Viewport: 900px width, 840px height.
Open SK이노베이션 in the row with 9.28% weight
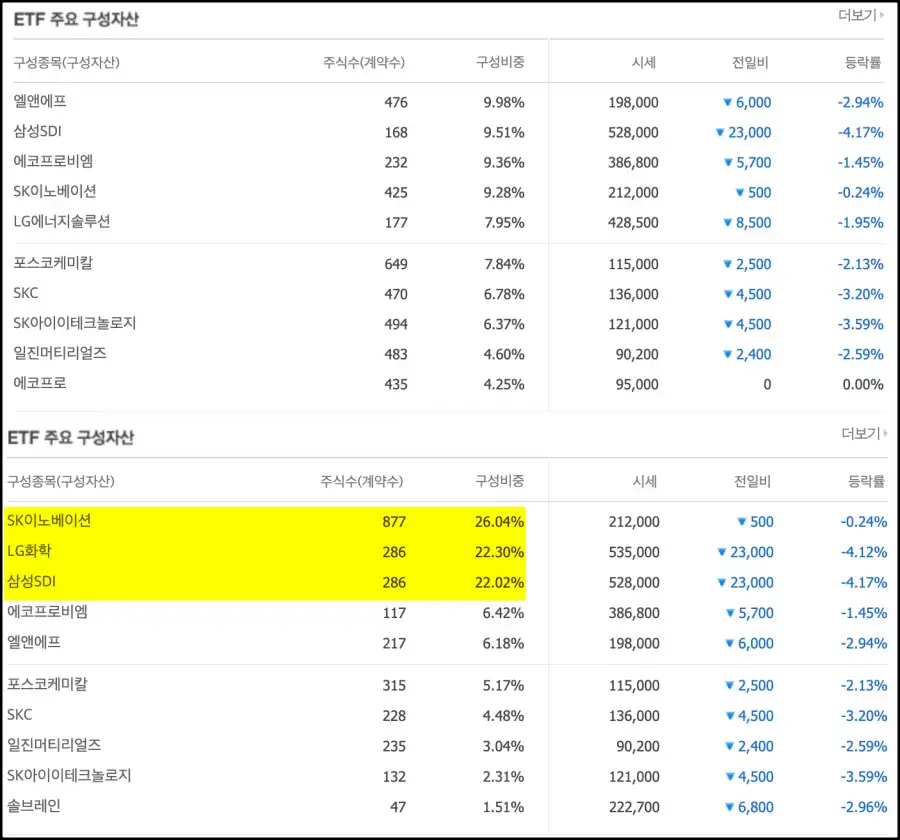click(55, 191)
